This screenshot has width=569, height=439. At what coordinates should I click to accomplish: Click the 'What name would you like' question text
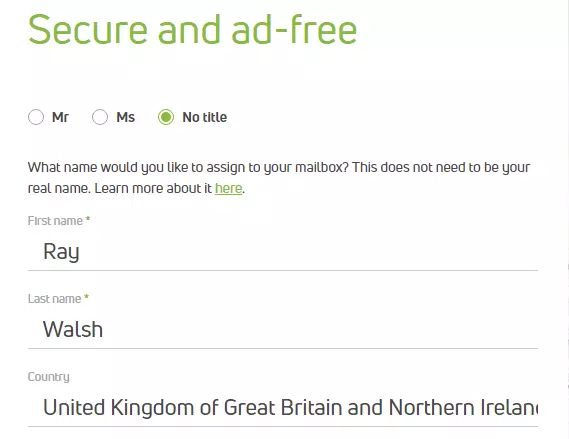pos(279,168)
